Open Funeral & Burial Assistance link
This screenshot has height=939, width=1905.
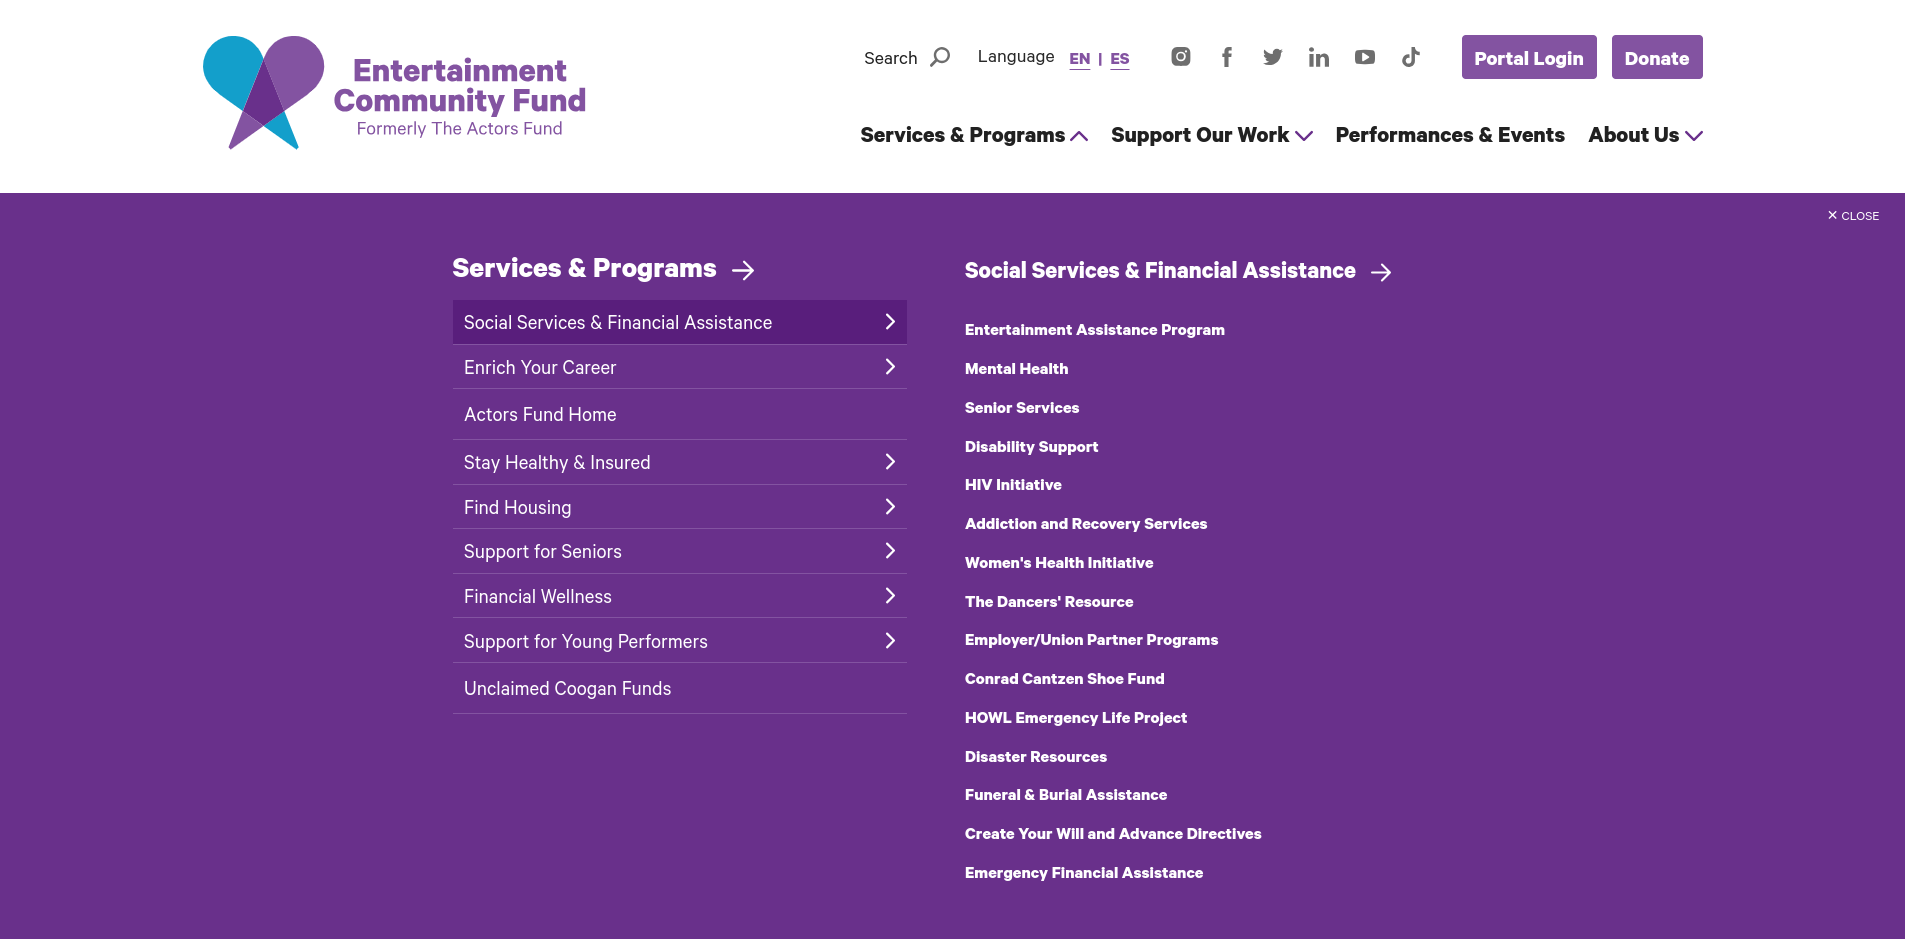tap(1066, 795)
